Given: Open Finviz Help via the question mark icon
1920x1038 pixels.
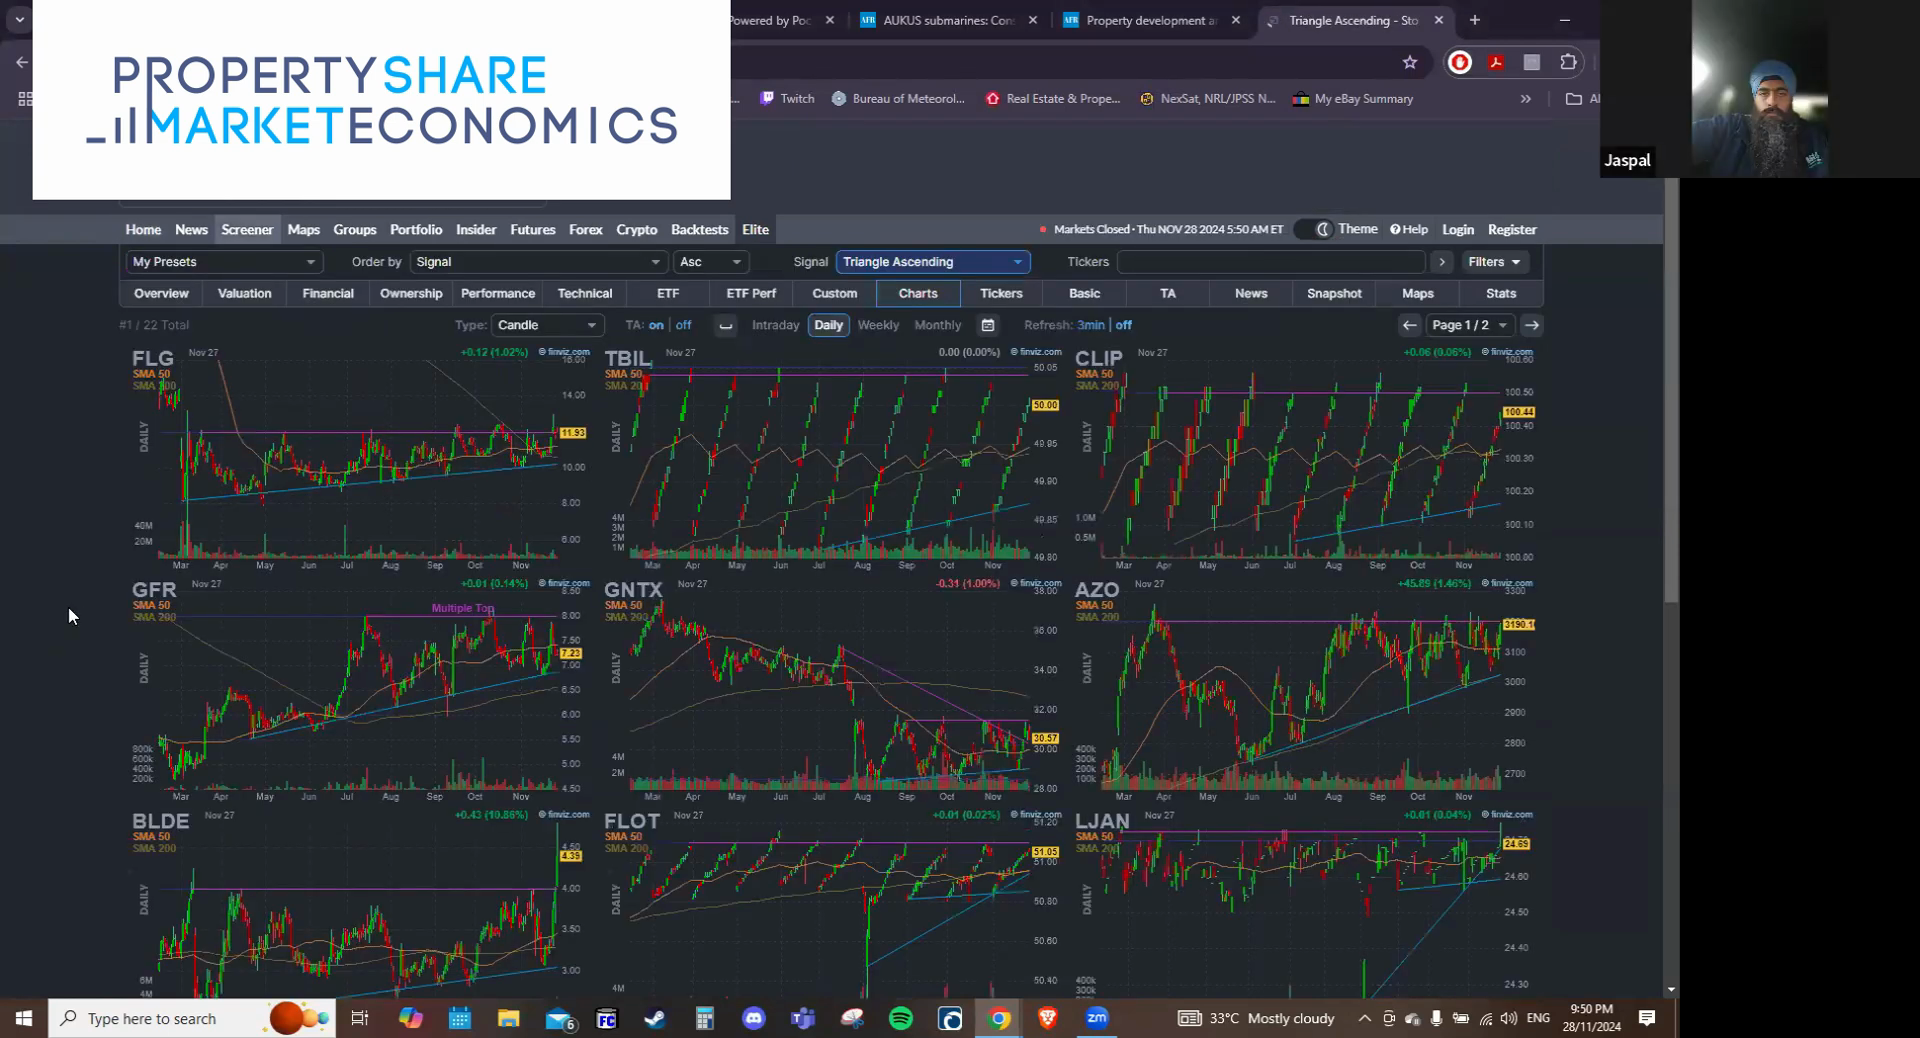Looking at the screenshot, I should pyautogui.click(x=1409, y=229).
